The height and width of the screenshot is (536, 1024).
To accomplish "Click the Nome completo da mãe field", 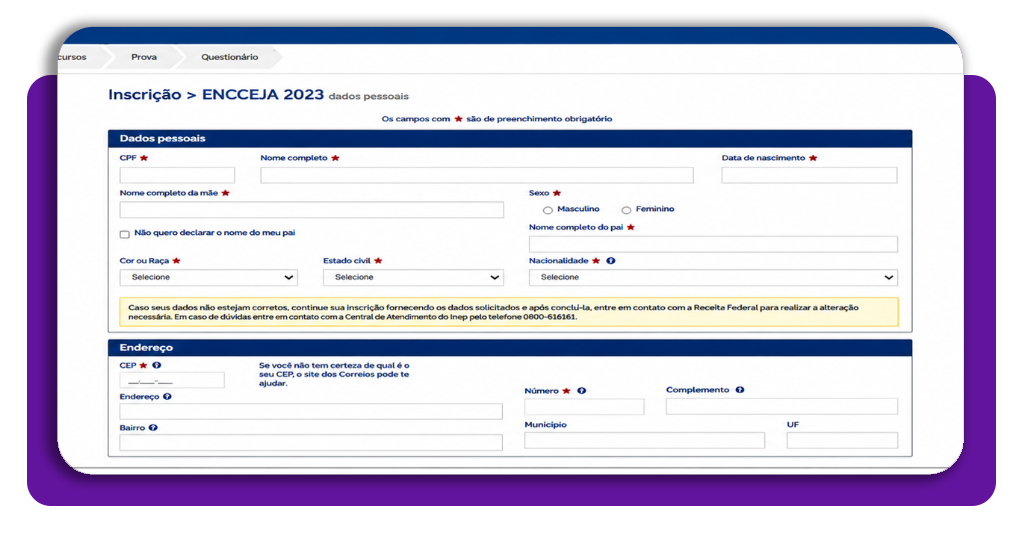I will [312, 210].
